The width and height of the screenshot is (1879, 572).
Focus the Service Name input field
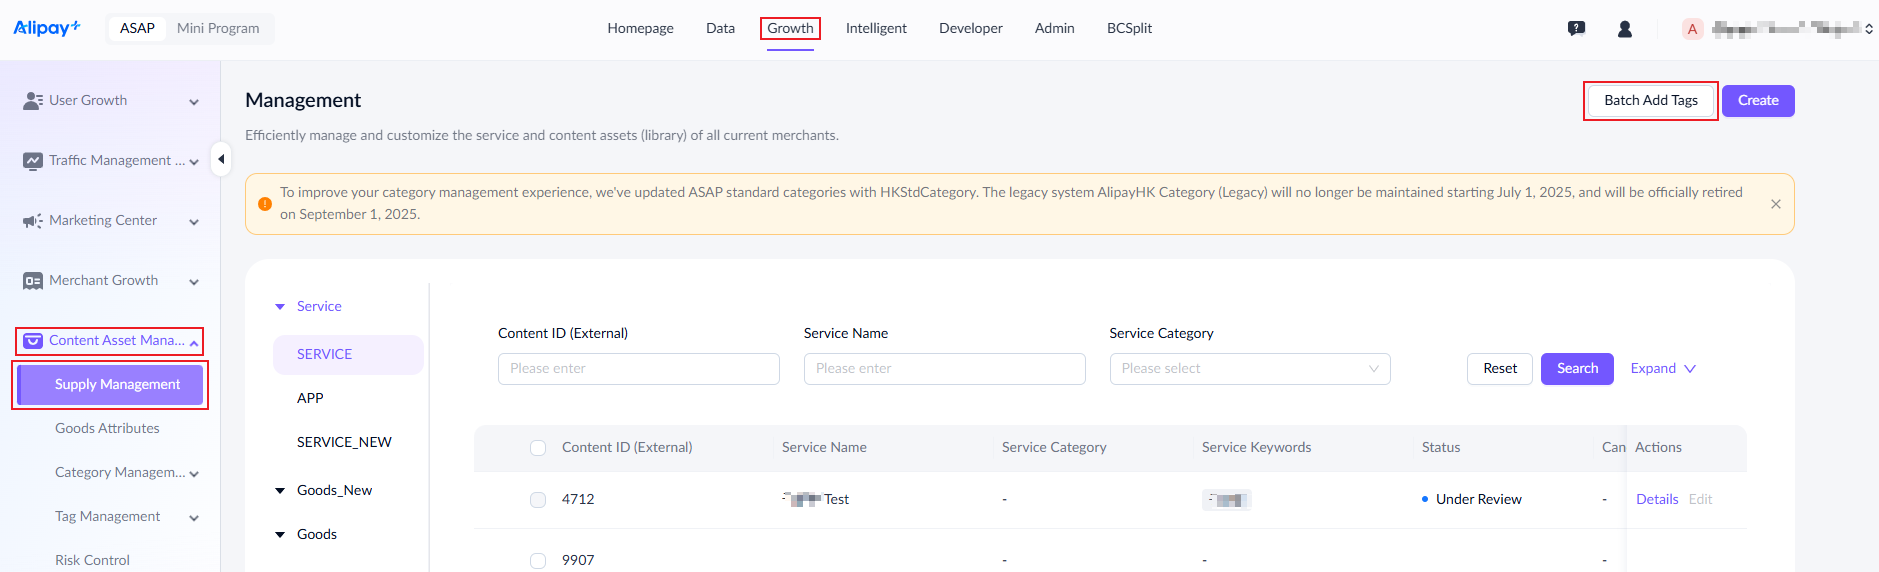(x=944, y=369)
